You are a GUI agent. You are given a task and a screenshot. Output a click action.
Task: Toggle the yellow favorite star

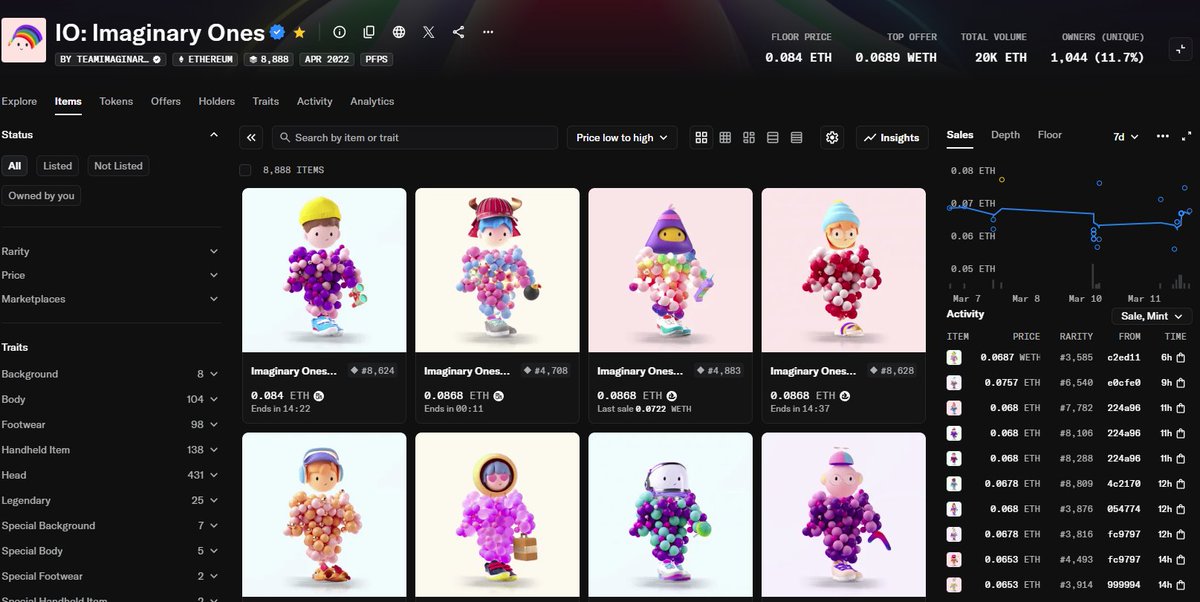point(299,33)
